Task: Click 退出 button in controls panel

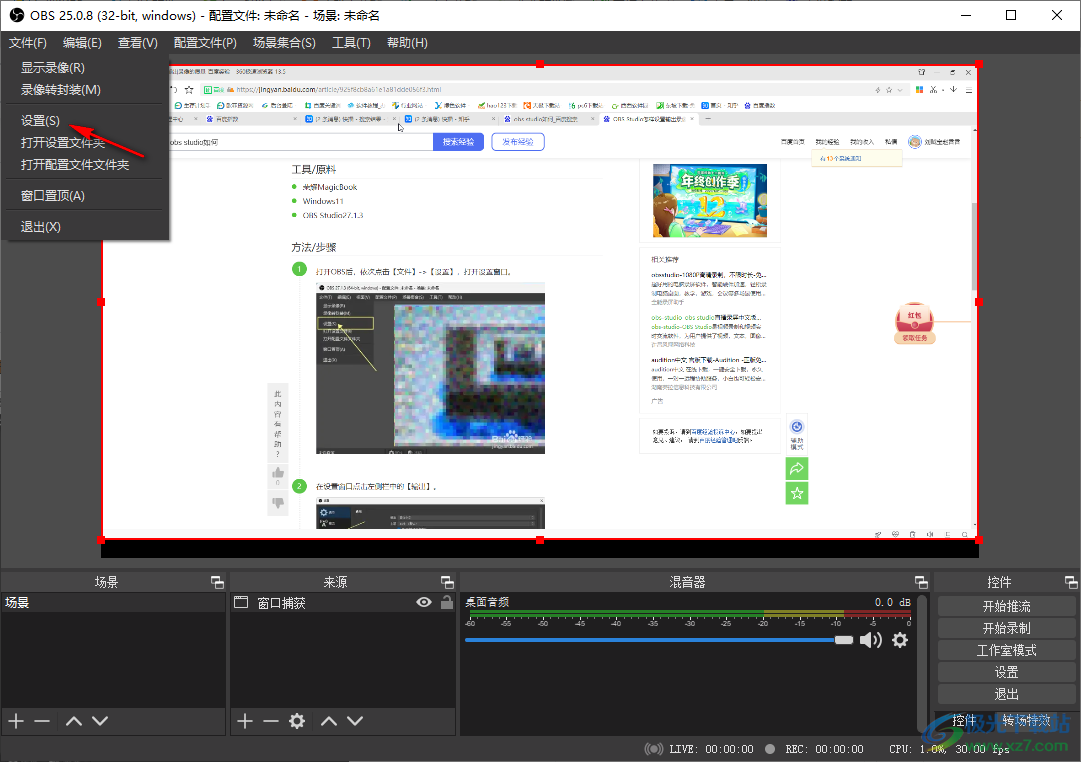Action: pos(1006,694)
